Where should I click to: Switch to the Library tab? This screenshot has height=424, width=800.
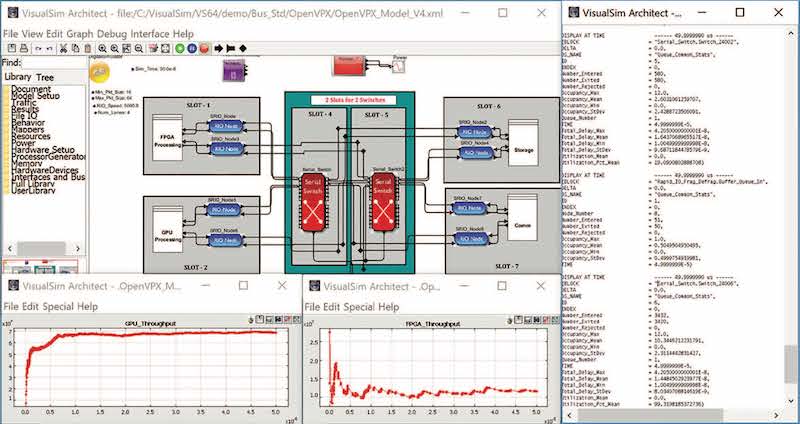pos(18,77)
